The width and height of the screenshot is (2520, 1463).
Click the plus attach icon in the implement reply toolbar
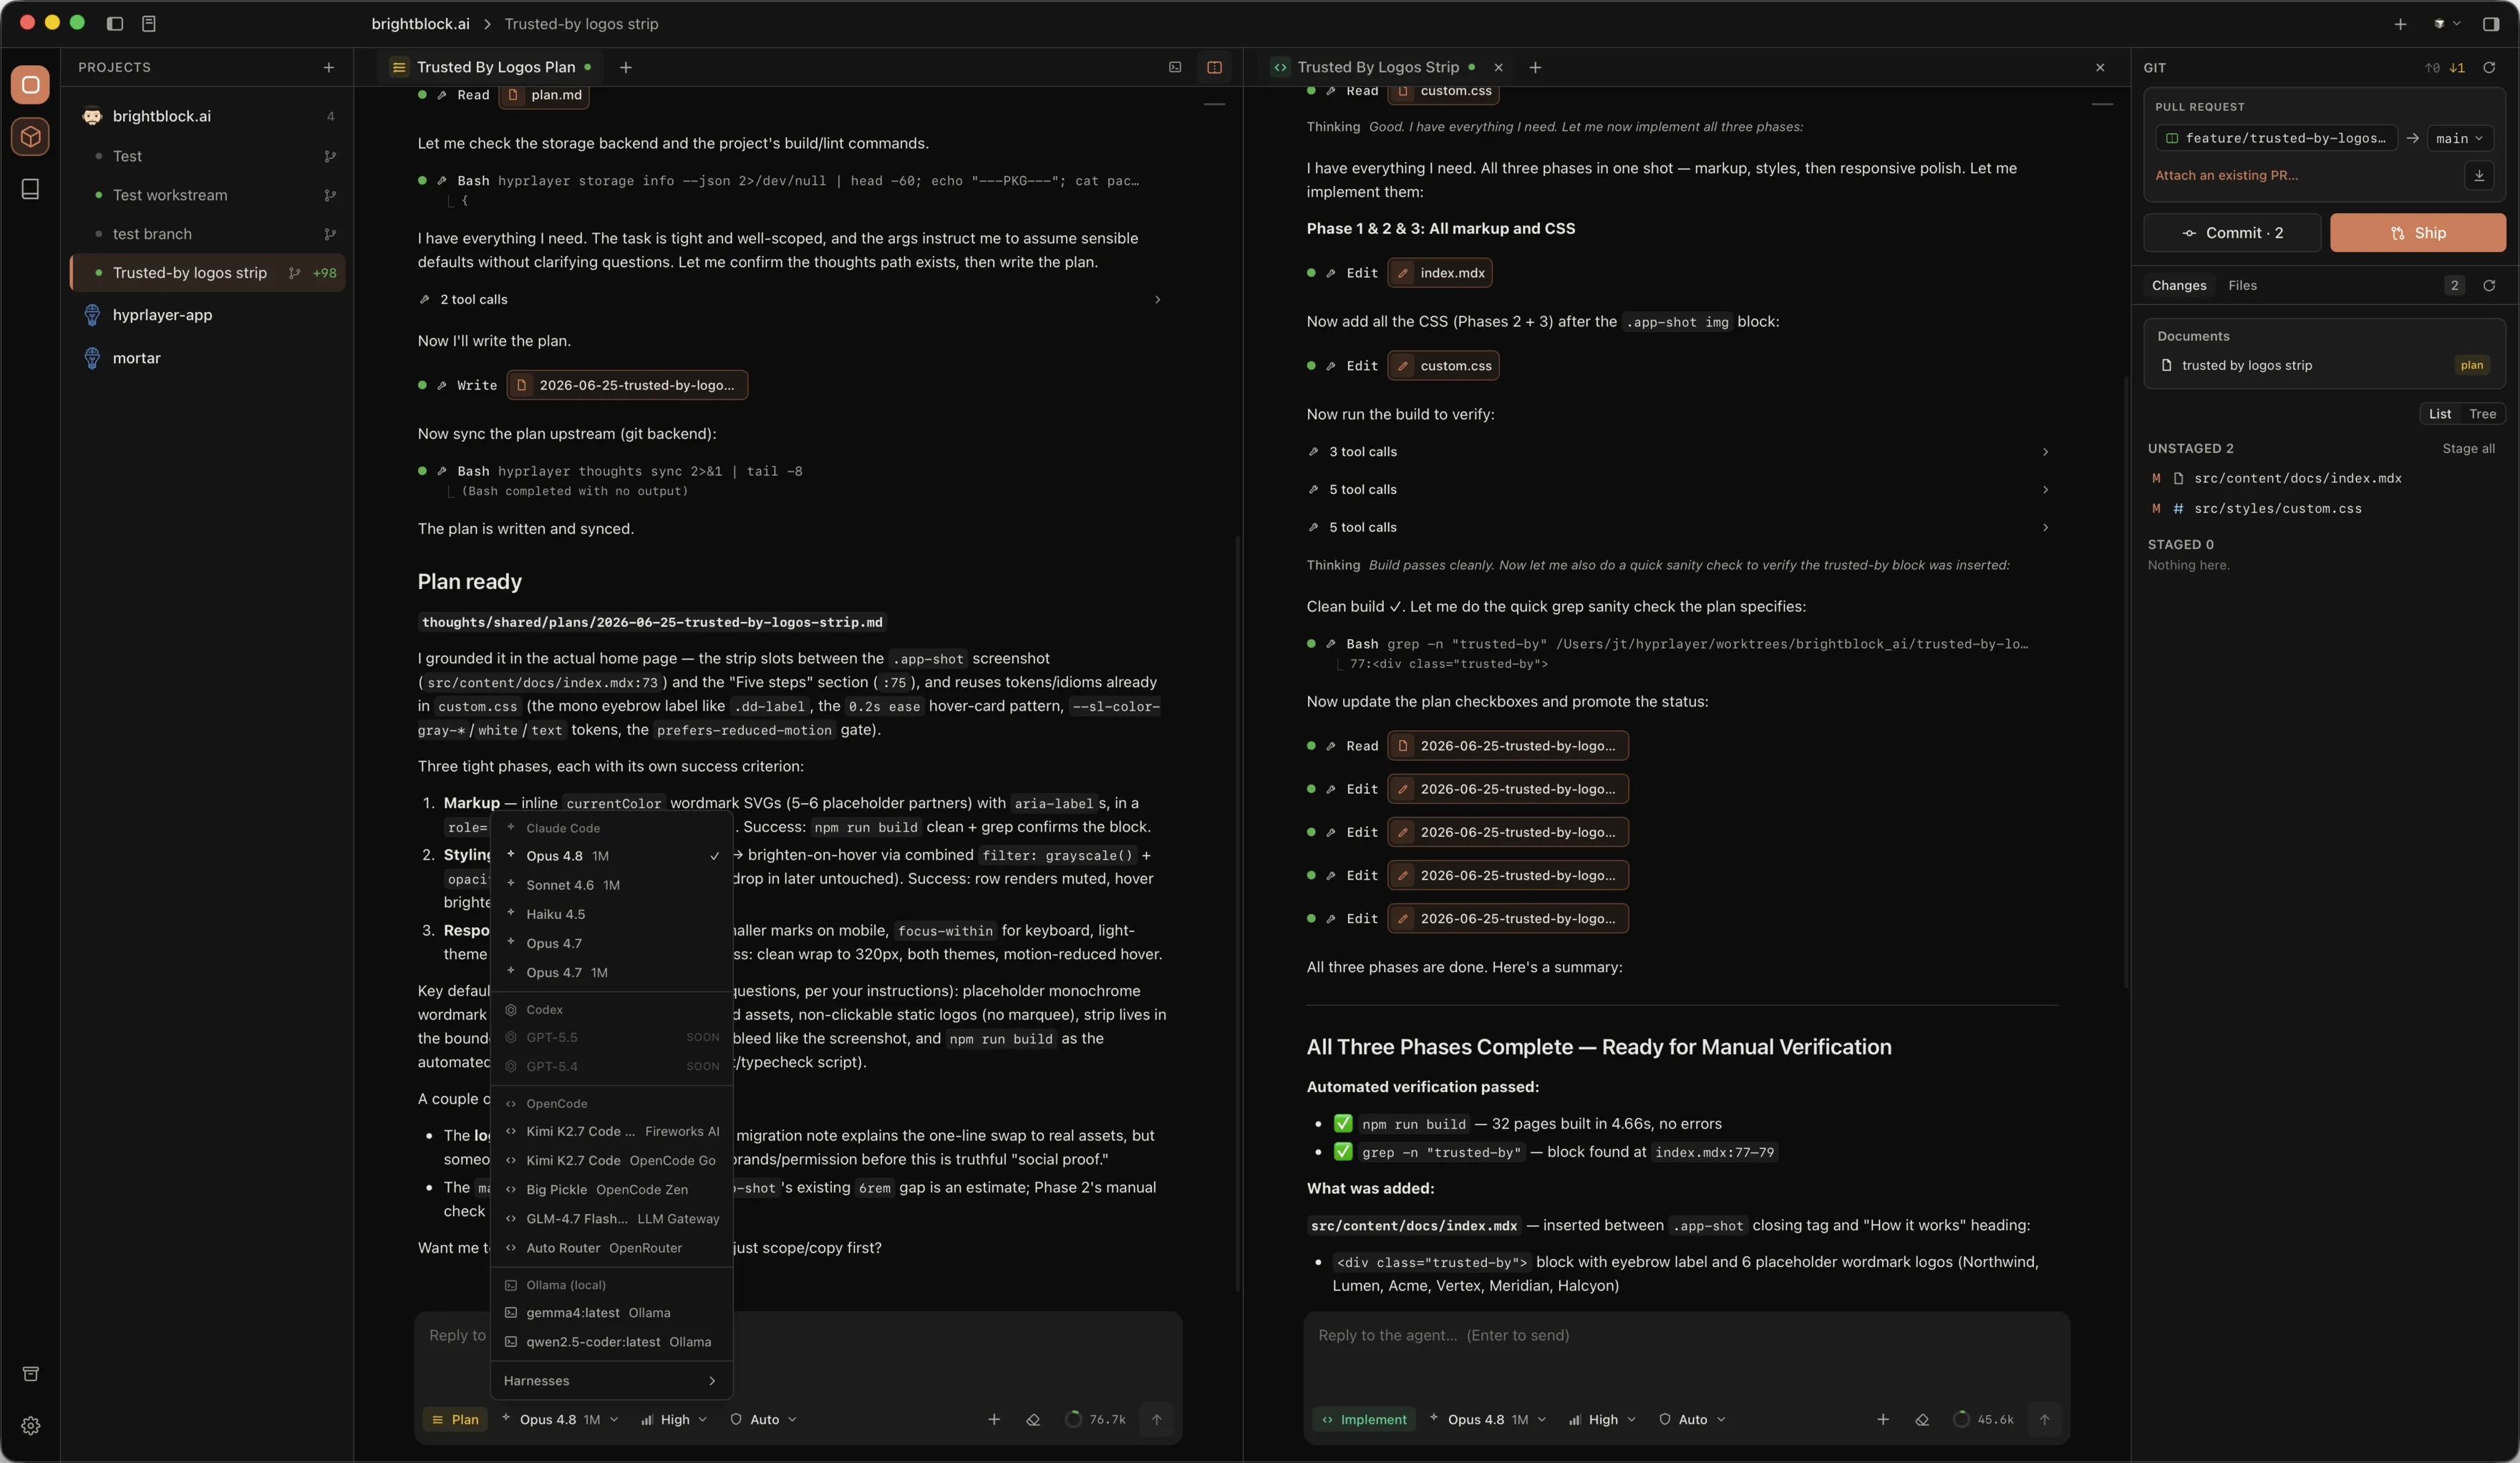click(1883, 1419)
